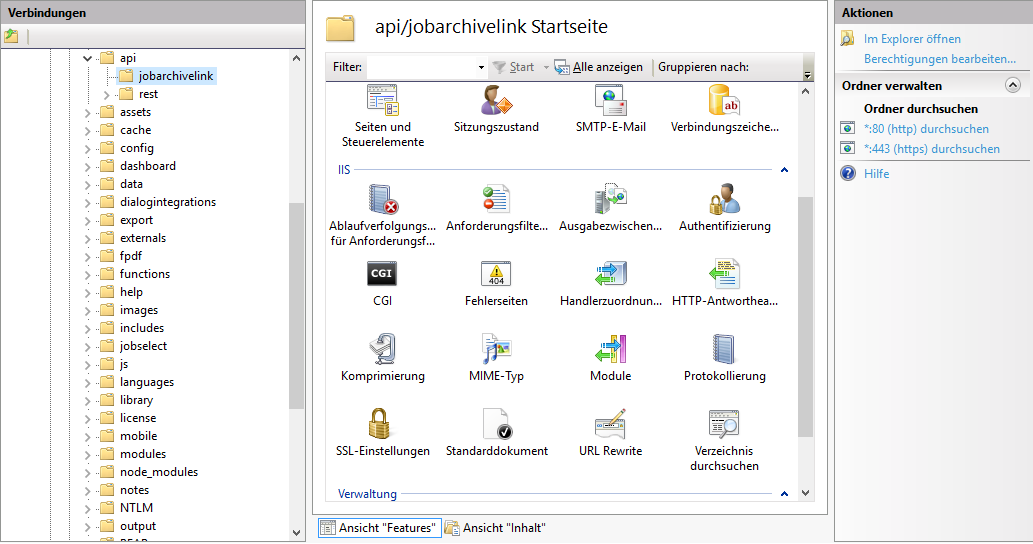1033x544 pixels.
Task: Open the URL Rewrite feature
Action: (610, 424)
